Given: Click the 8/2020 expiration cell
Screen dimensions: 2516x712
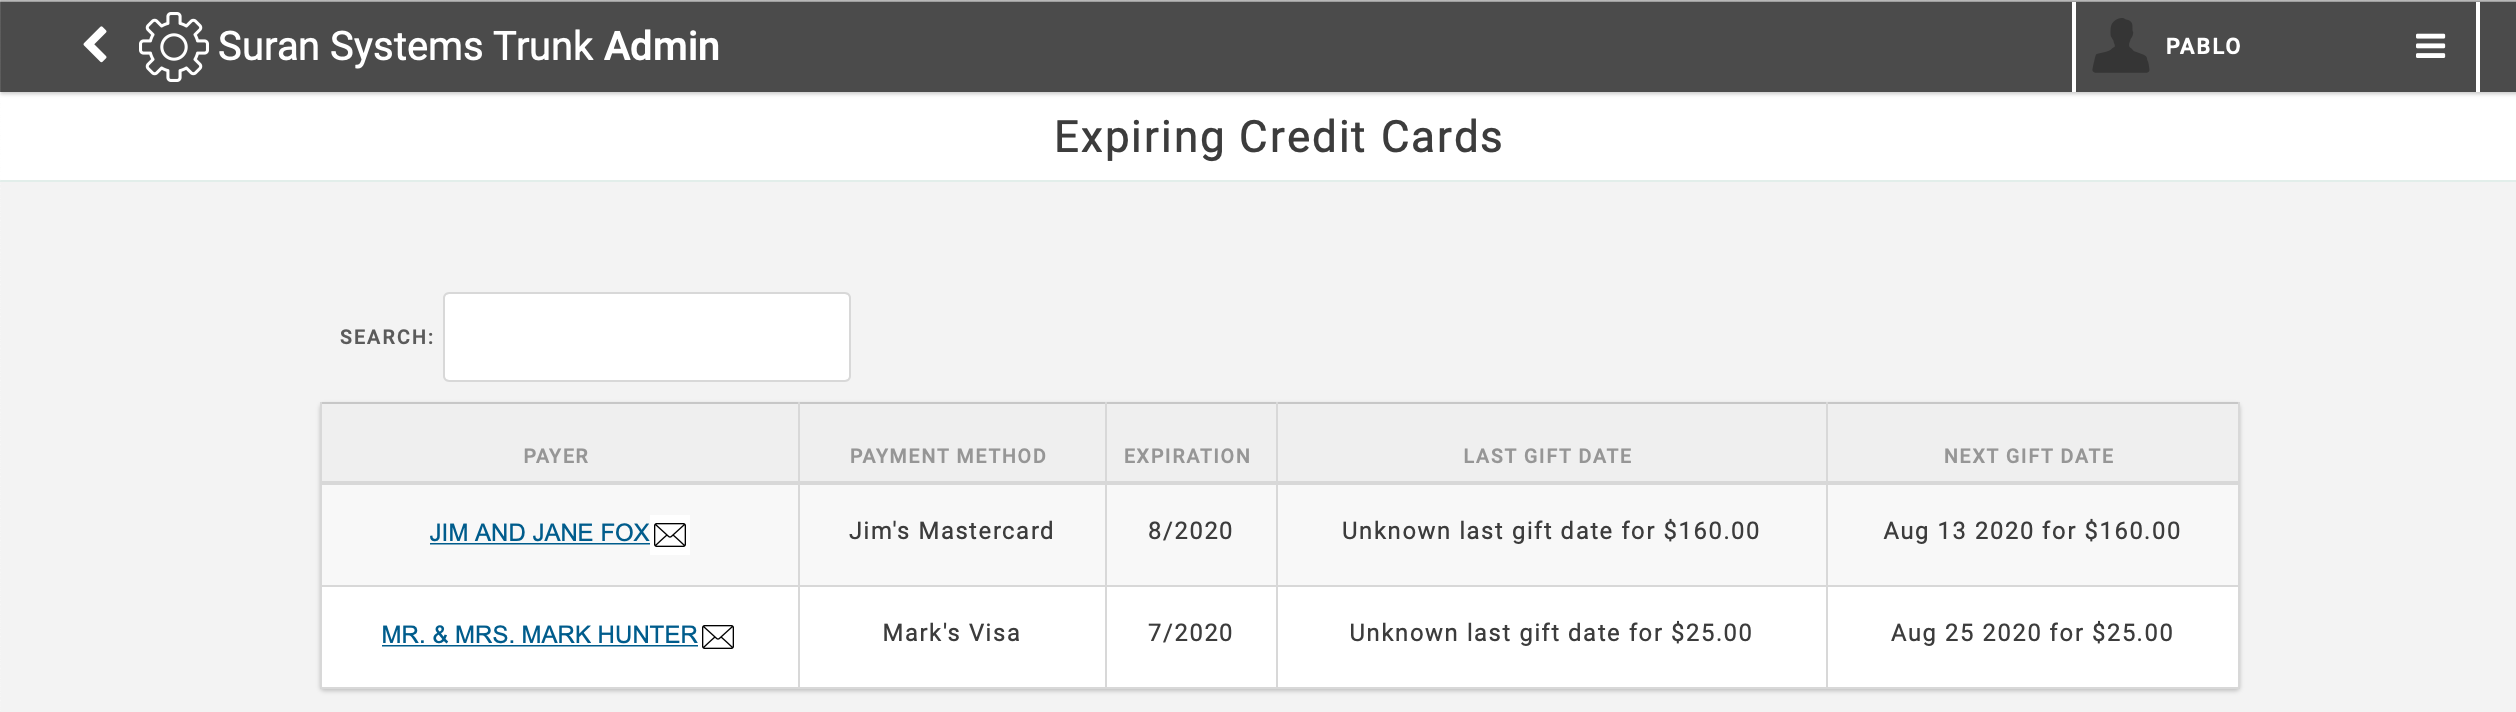Looking at the screenshot, I should (x=1190, y=531).
